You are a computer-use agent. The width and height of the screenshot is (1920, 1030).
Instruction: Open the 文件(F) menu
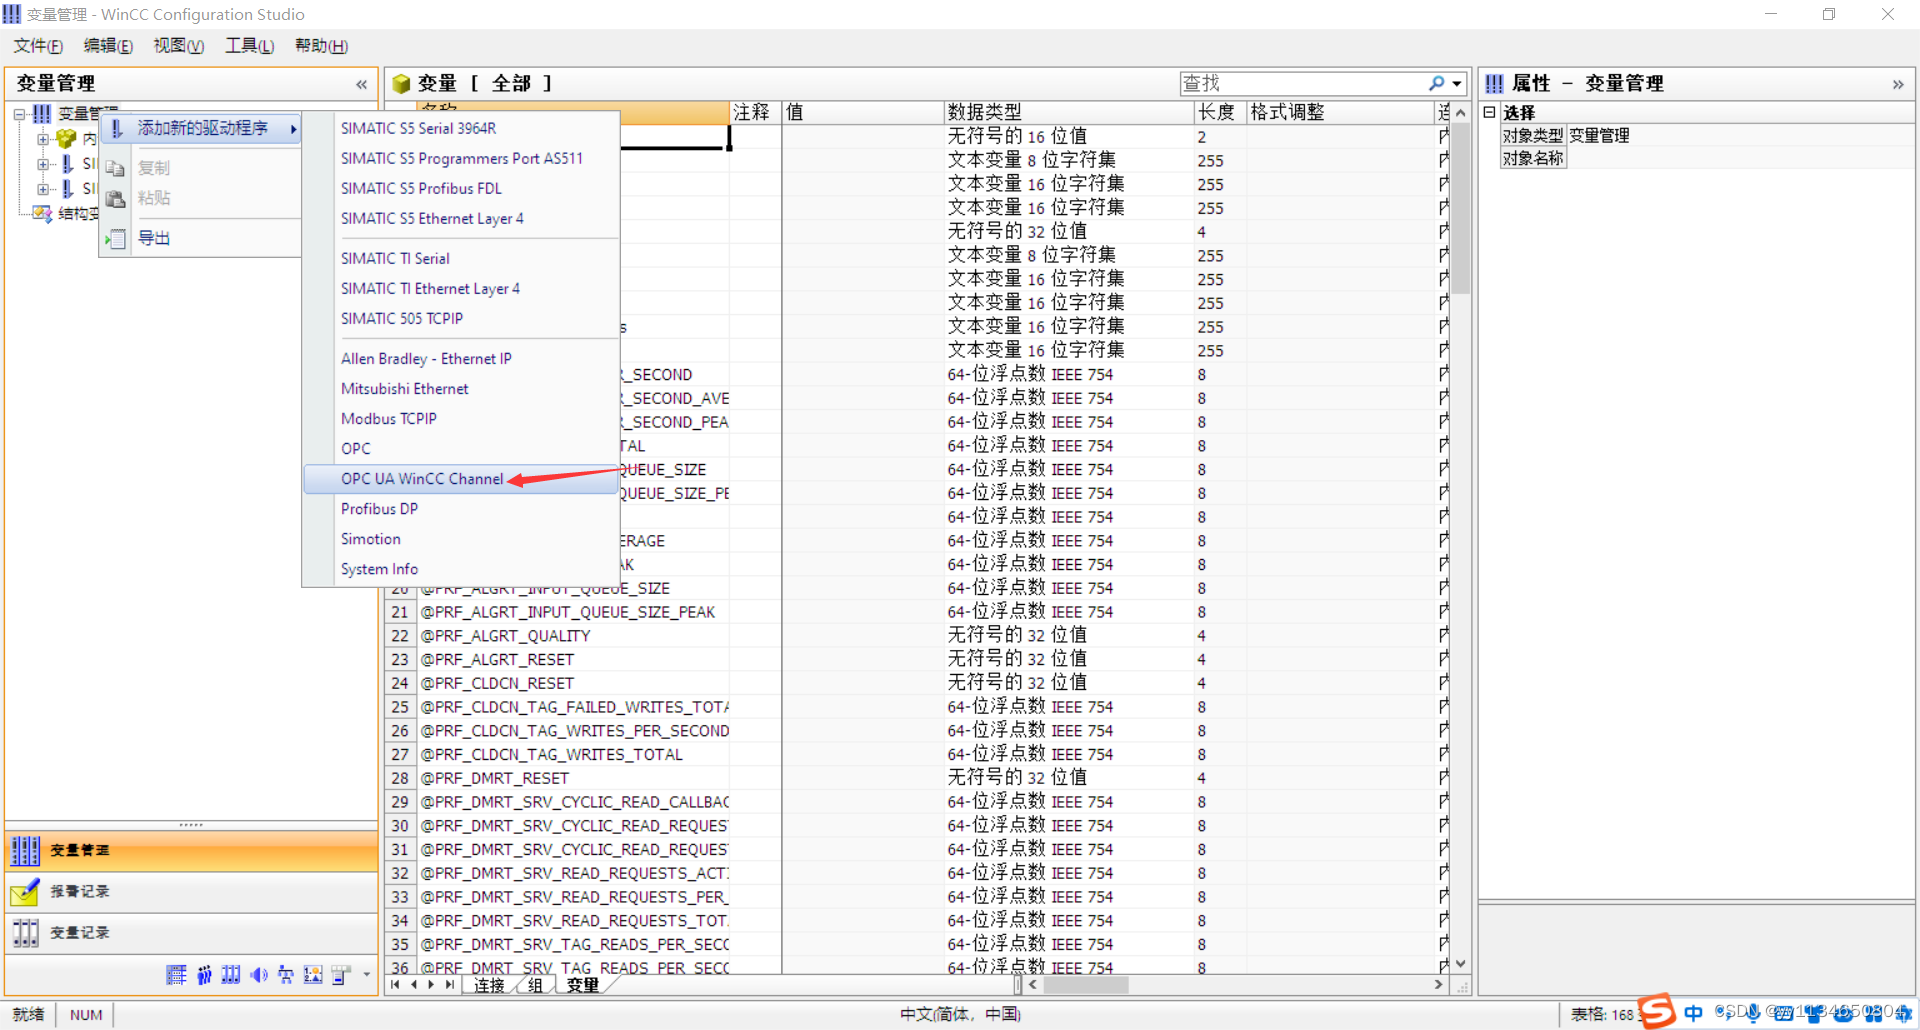38,46
